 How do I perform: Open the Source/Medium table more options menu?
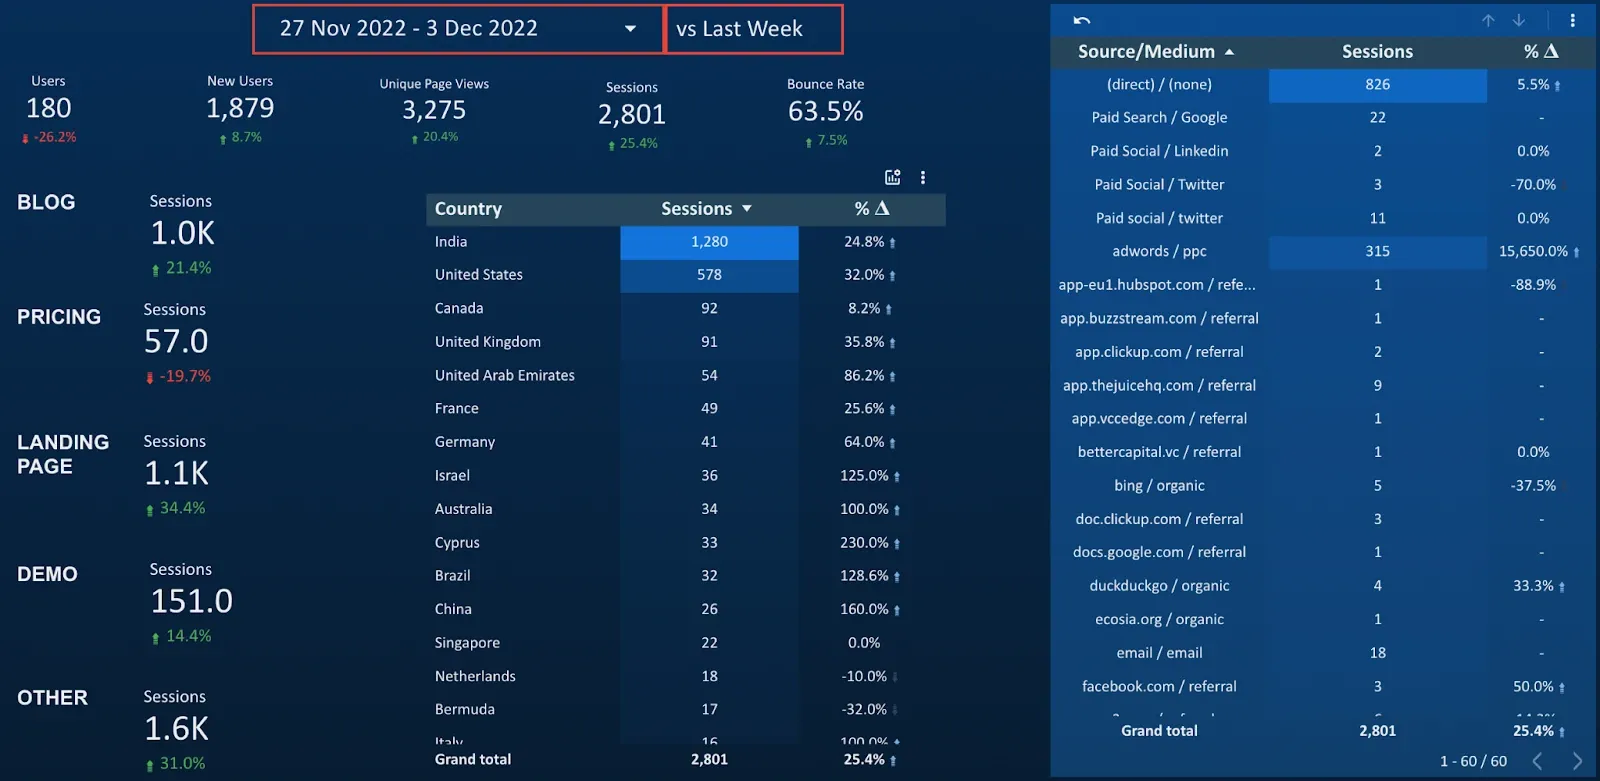click(x=1573, y=20)
